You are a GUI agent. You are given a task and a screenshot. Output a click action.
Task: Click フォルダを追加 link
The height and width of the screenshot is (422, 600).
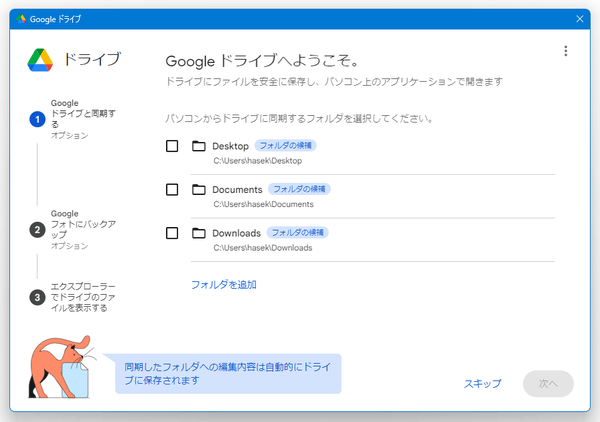(x=224, y=285)
